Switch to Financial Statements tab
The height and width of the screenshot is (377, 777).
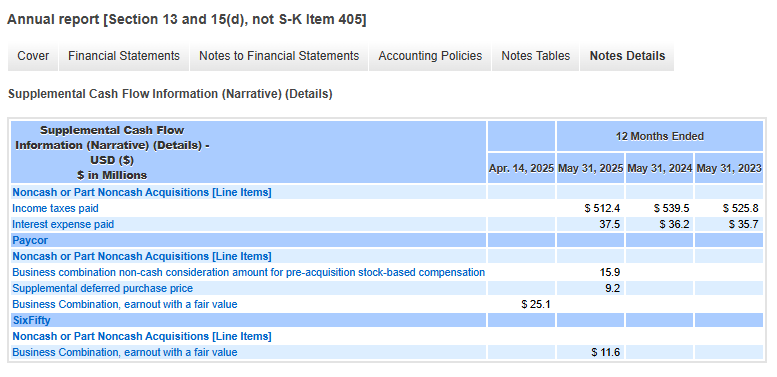(x=124, y=56)
